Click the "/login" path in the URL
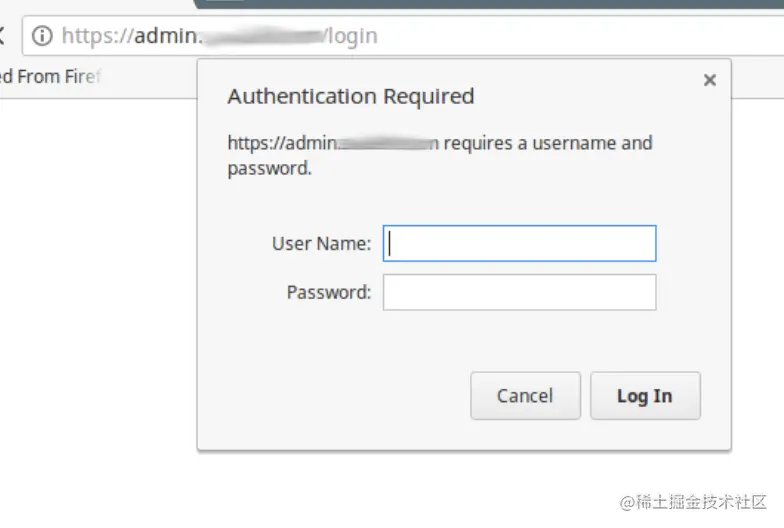Viewport: 784px width, 528px height. click(350, 37)
